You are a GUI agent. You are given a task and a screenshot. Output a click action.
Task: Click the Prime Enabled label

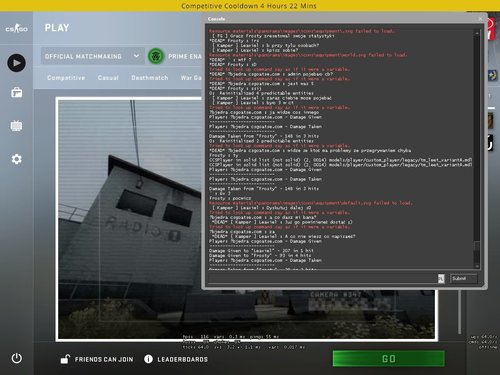click(185, 56)
